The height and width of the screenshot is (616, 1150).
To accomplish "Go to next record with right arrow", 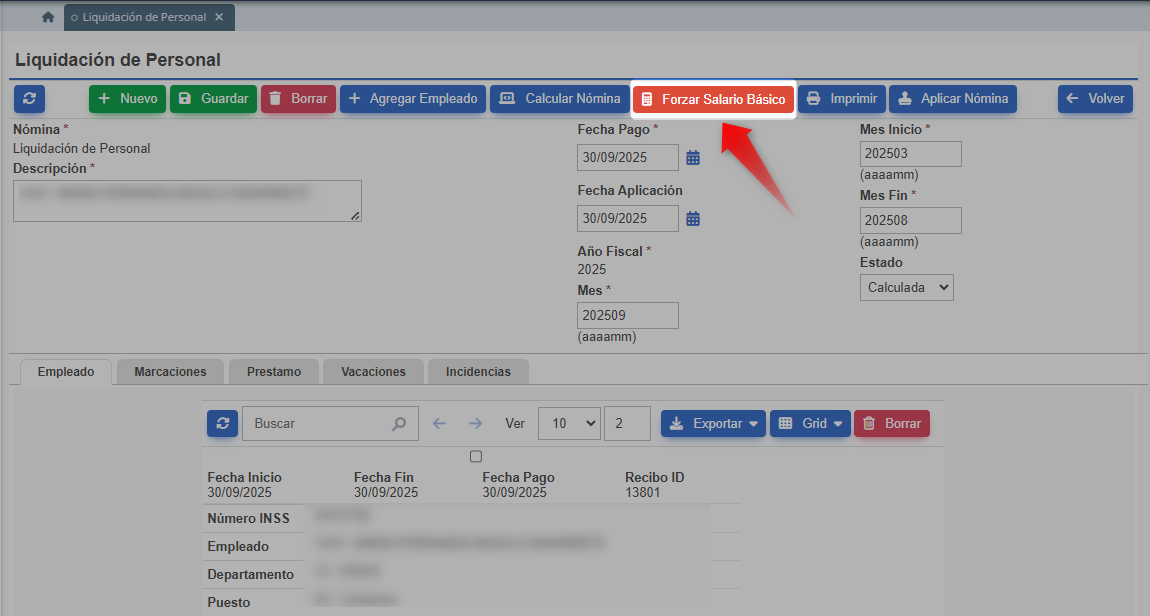I will click(475, 423).
